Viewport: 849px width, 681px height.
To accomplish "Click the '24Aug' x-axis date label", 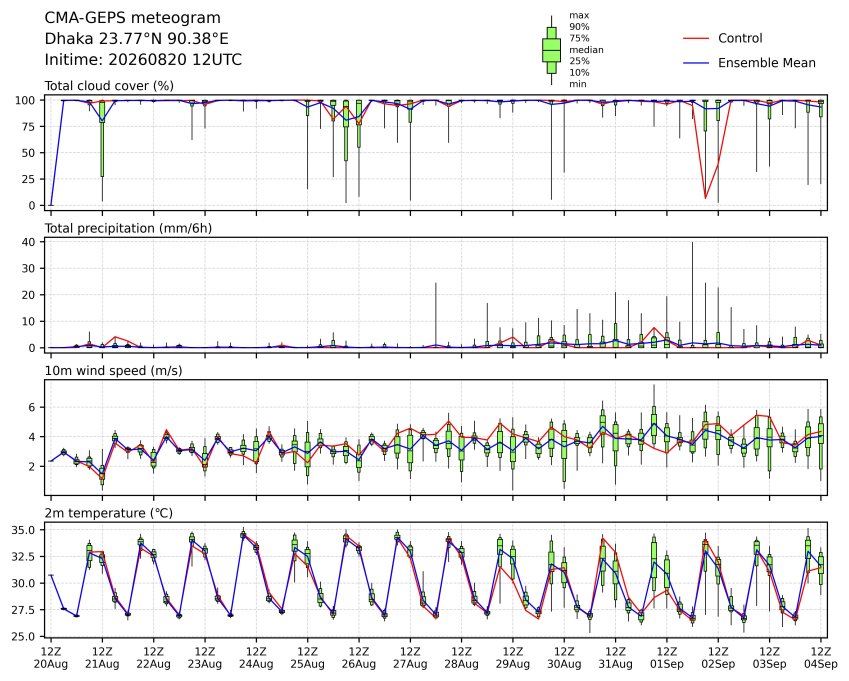I will click(256, 664).
